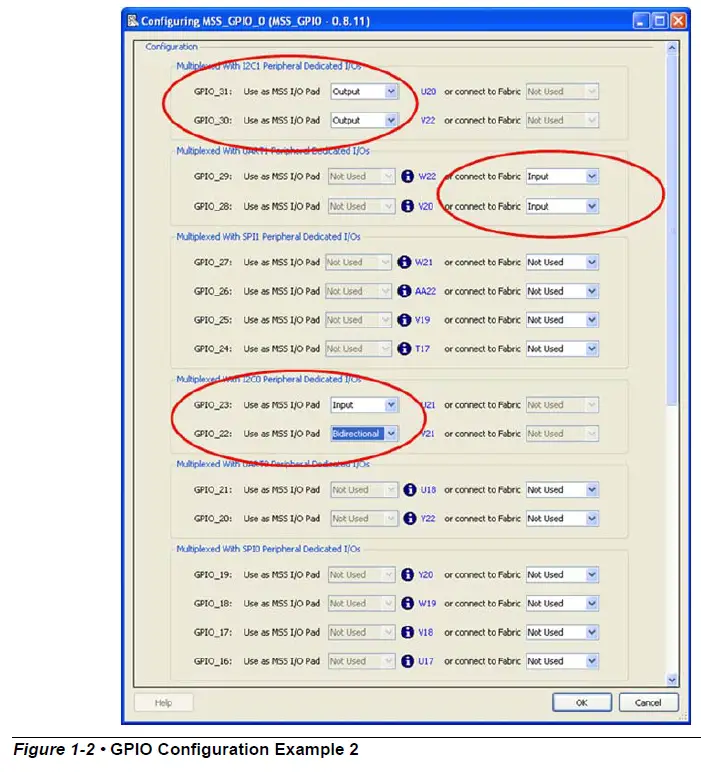Click the info icon for GPIO_24

click(x=404, y=349)
